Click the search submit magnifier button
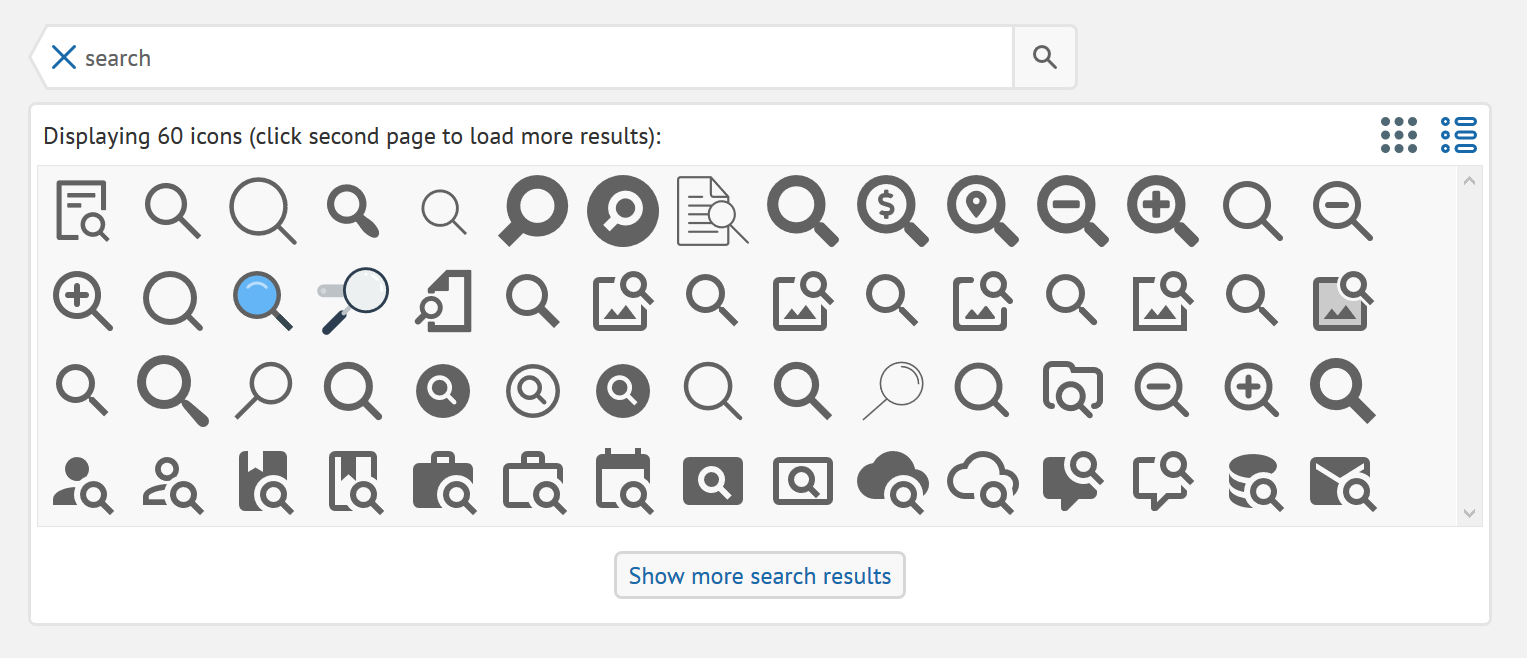The height and width of the screenshot is (658, 1527). pyautogui.click(x=1044, y=58)
